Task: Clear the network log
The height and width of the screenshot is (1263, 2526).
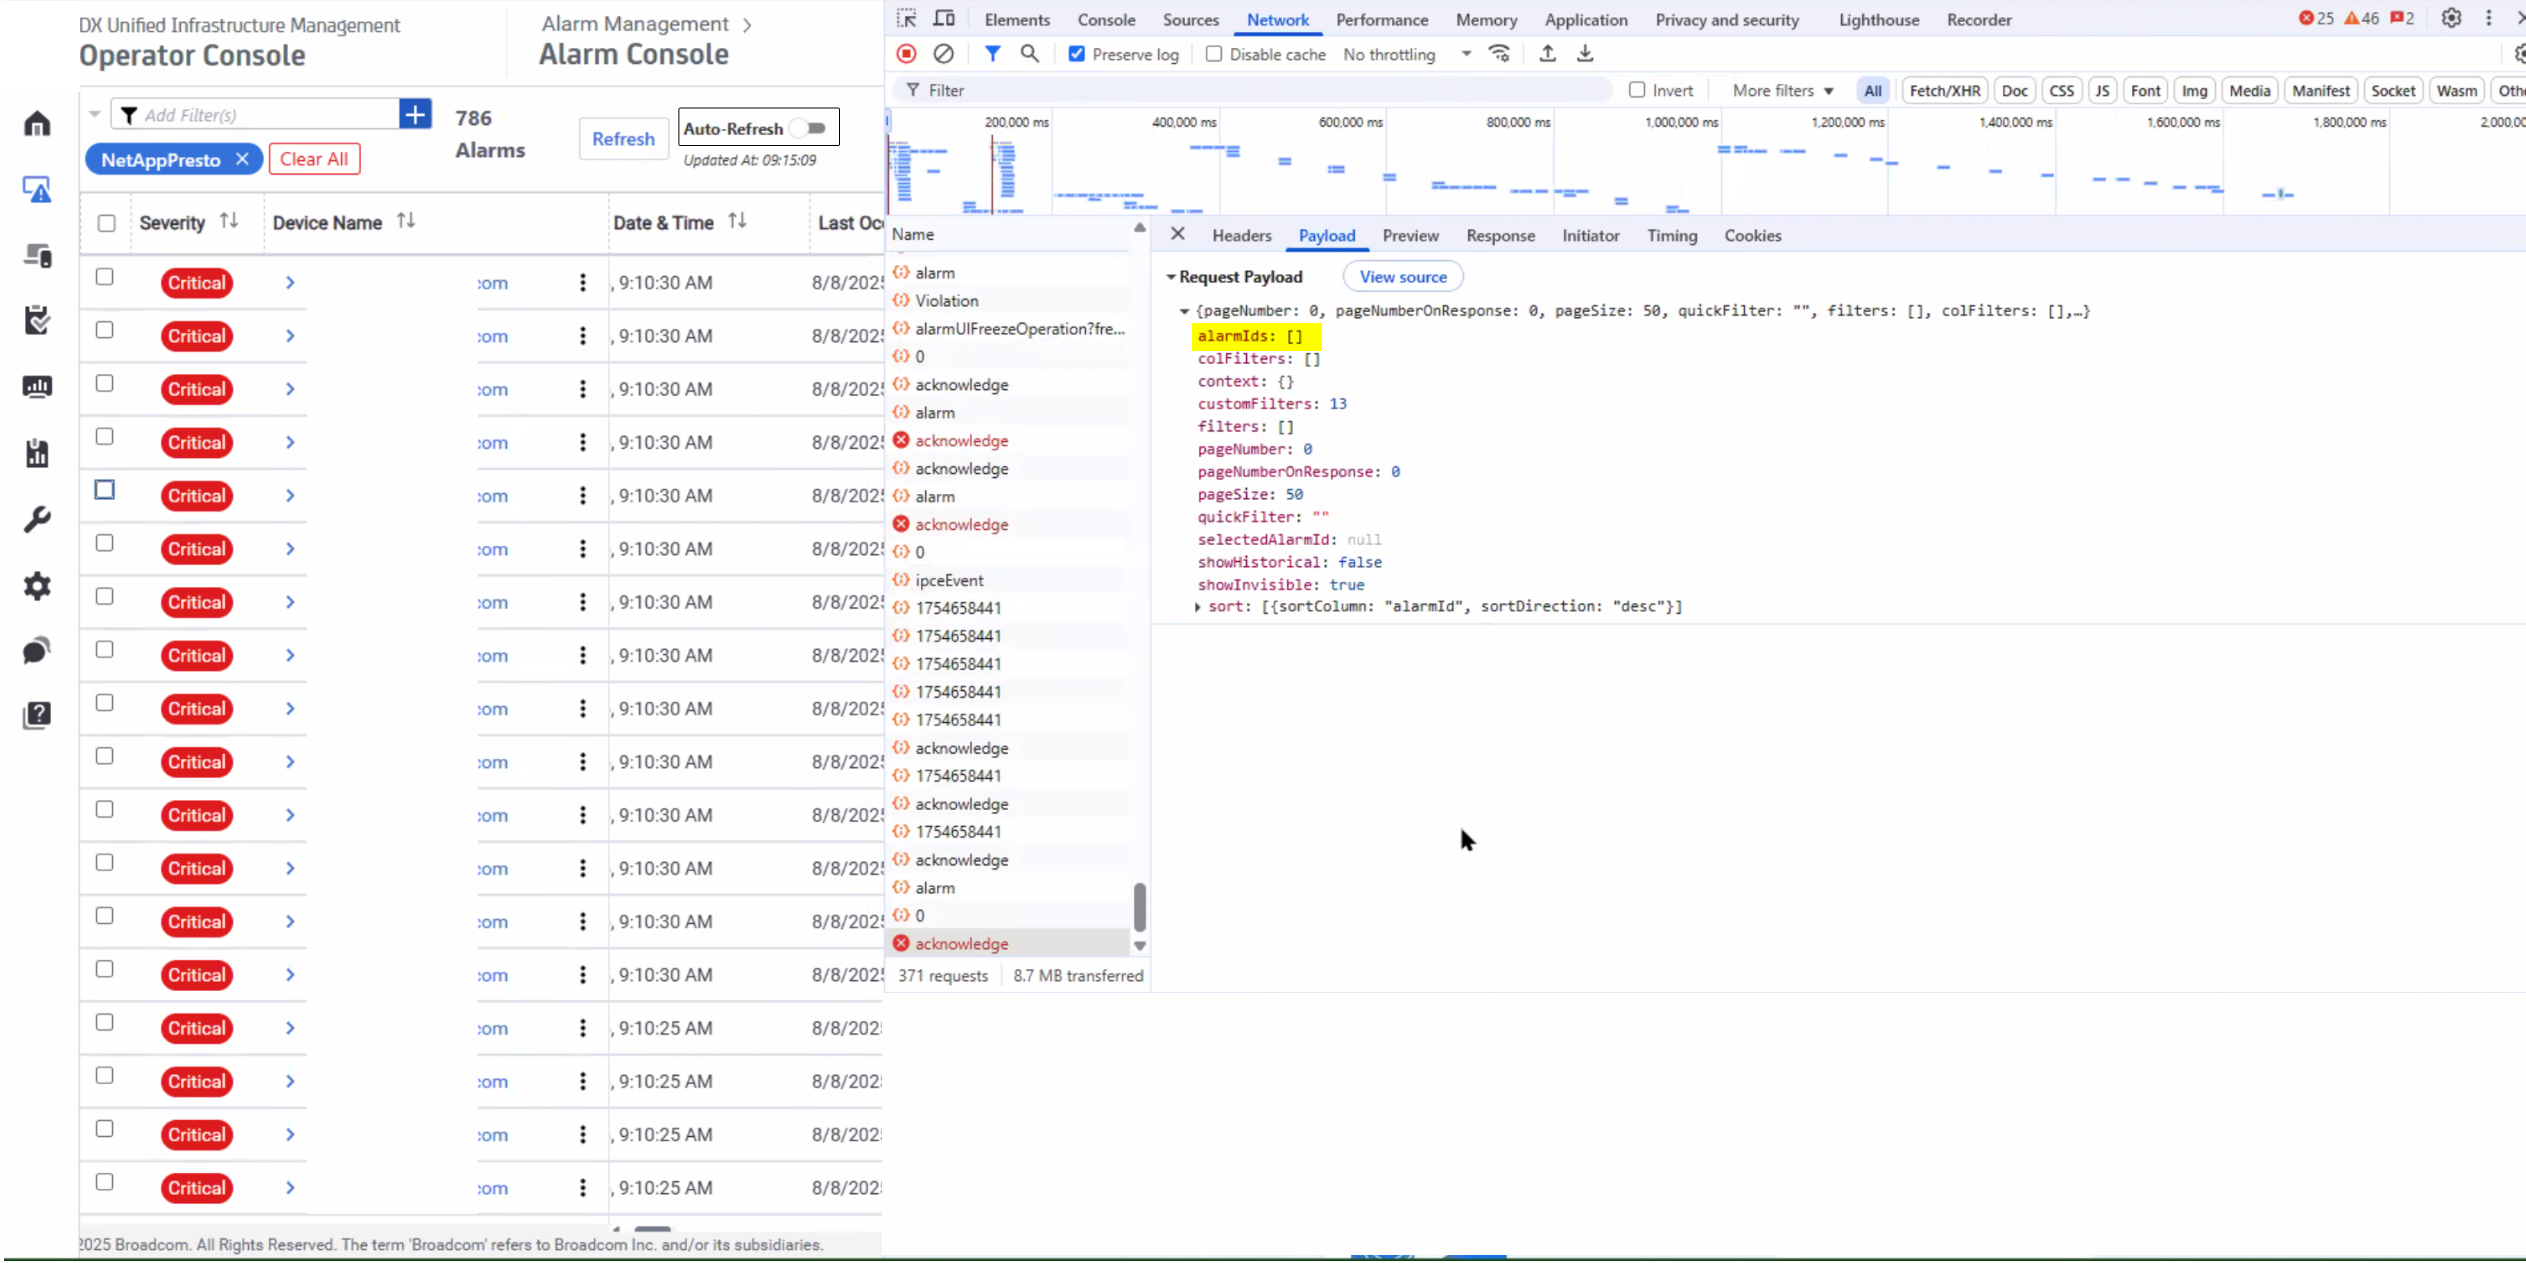Action: coord(943,54)
